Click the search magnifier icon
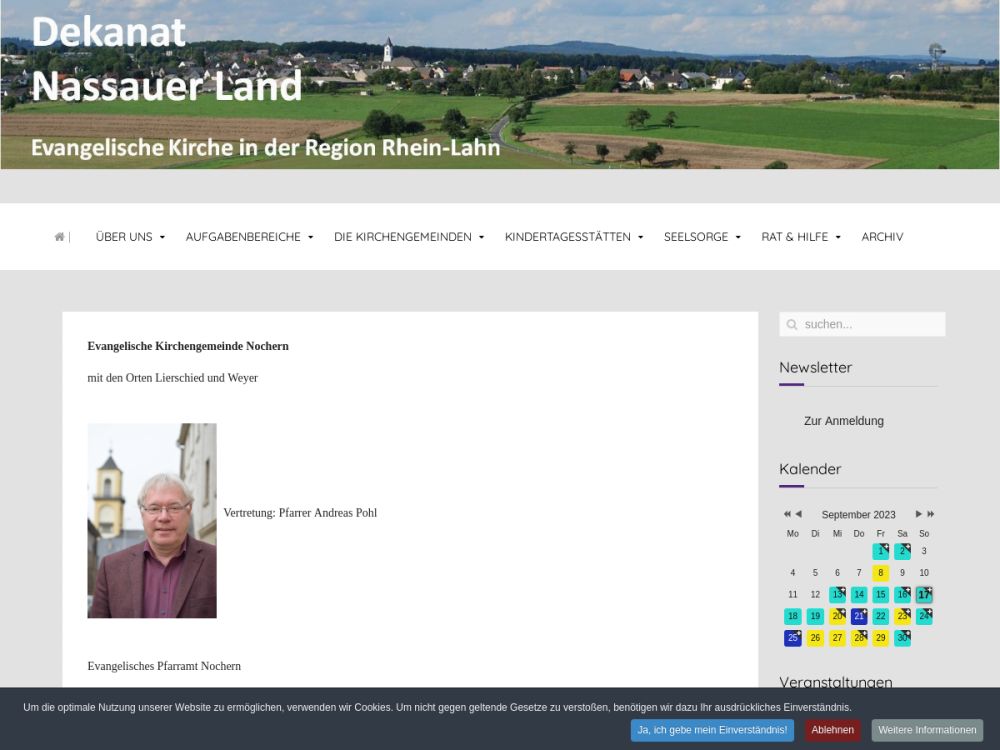This screenshot has height=750, width=1000. (792, 324)
